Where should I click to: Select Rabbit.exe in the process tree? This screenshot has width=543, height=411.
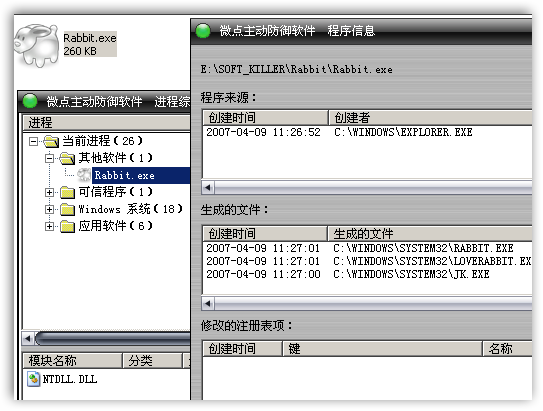click(125, 176)
